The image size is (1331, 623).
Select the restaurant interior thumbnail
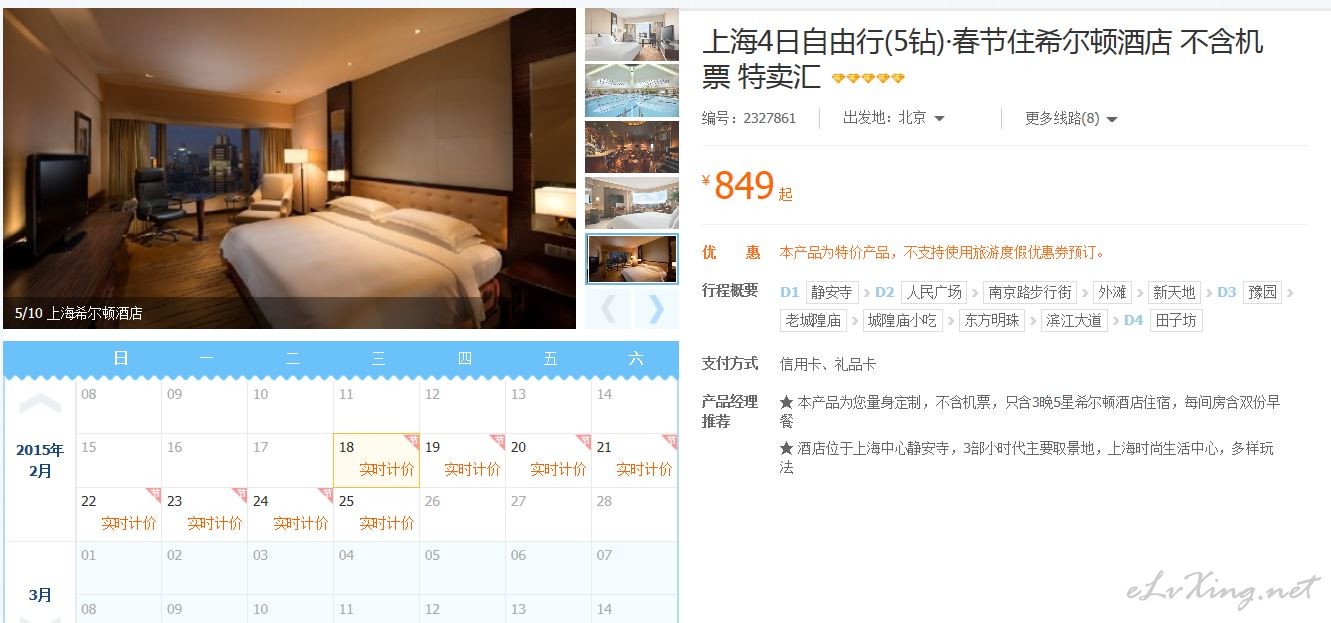(x=632, y=147)
